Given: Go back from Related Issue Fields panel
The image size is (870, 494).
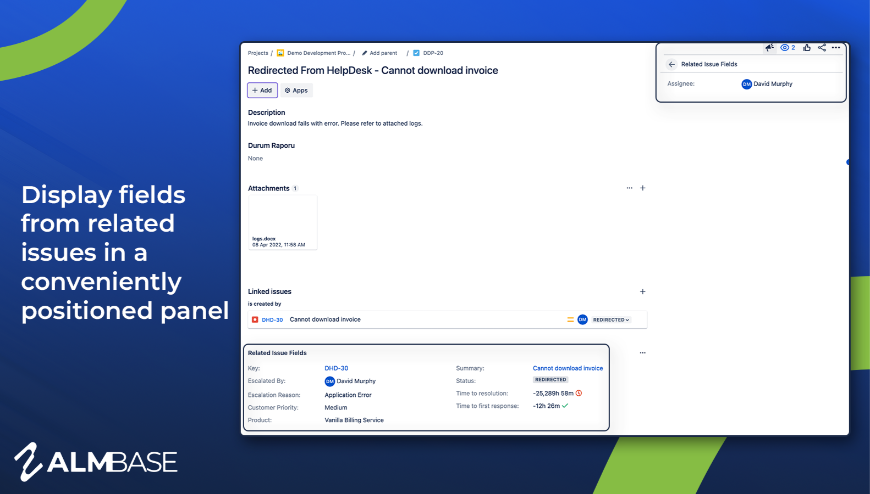Looking at the screenshot, I should [672, 64].
